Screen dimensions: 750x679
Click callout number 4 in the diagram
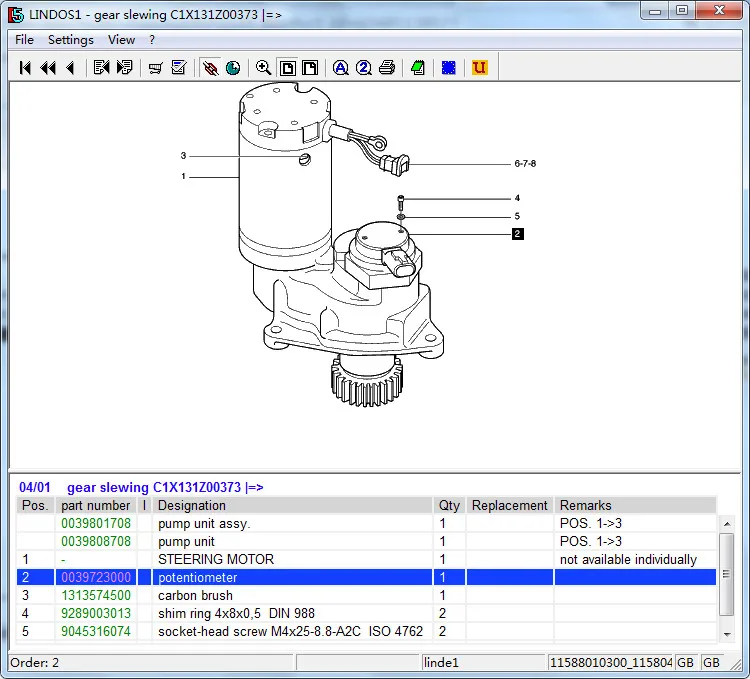coord(517,198)
